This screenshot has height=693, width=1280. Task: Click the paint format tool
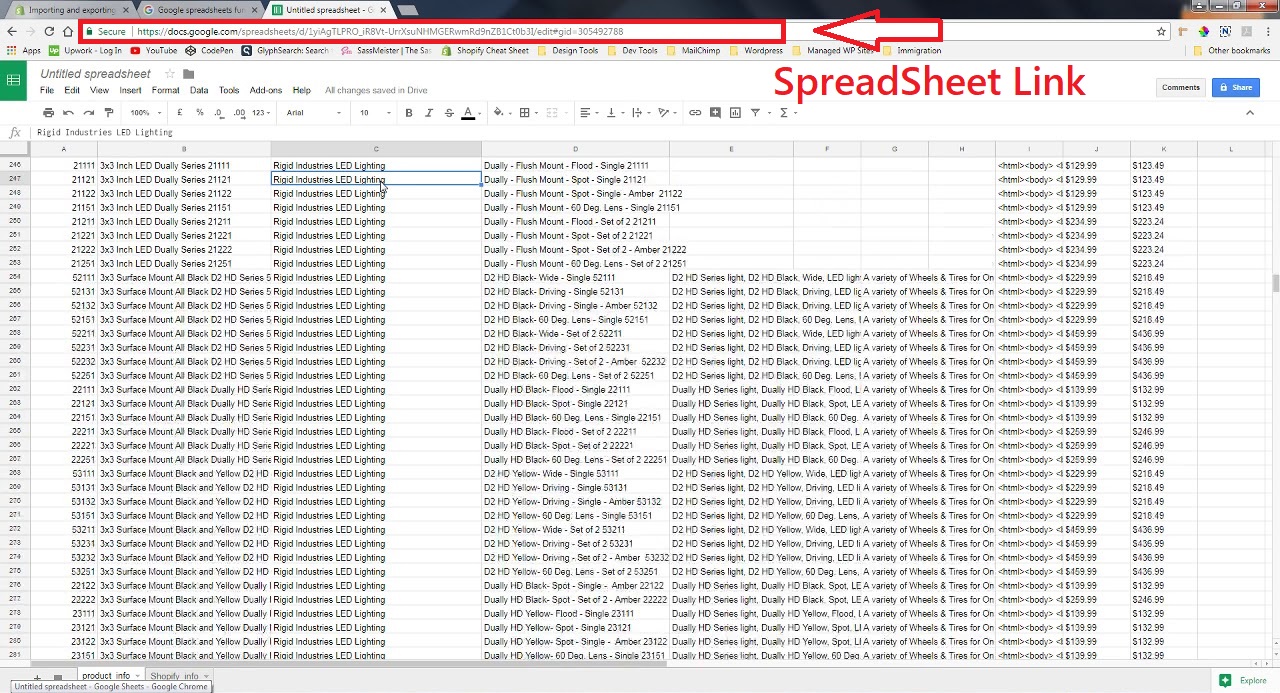click(x=107, y=113)
